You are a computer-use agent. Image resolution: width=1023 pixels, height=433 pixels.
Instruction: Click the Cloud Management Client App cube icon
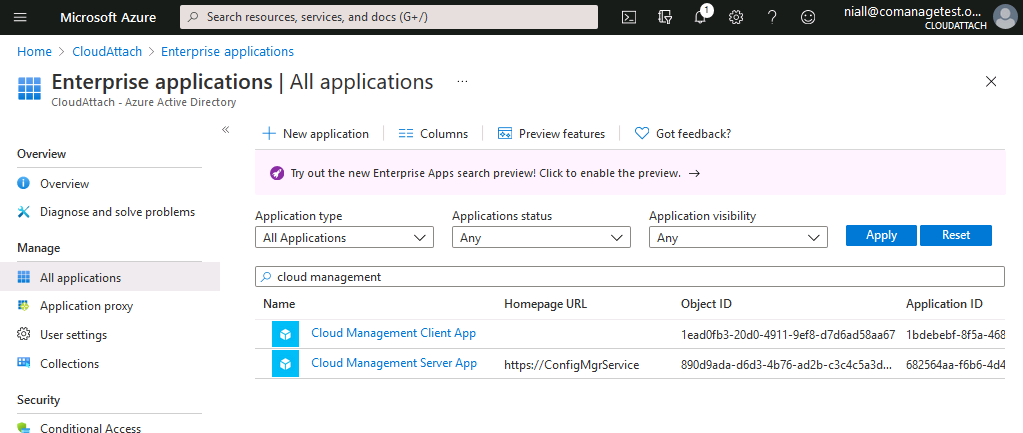pyautogui.click(x=285, y=335)
